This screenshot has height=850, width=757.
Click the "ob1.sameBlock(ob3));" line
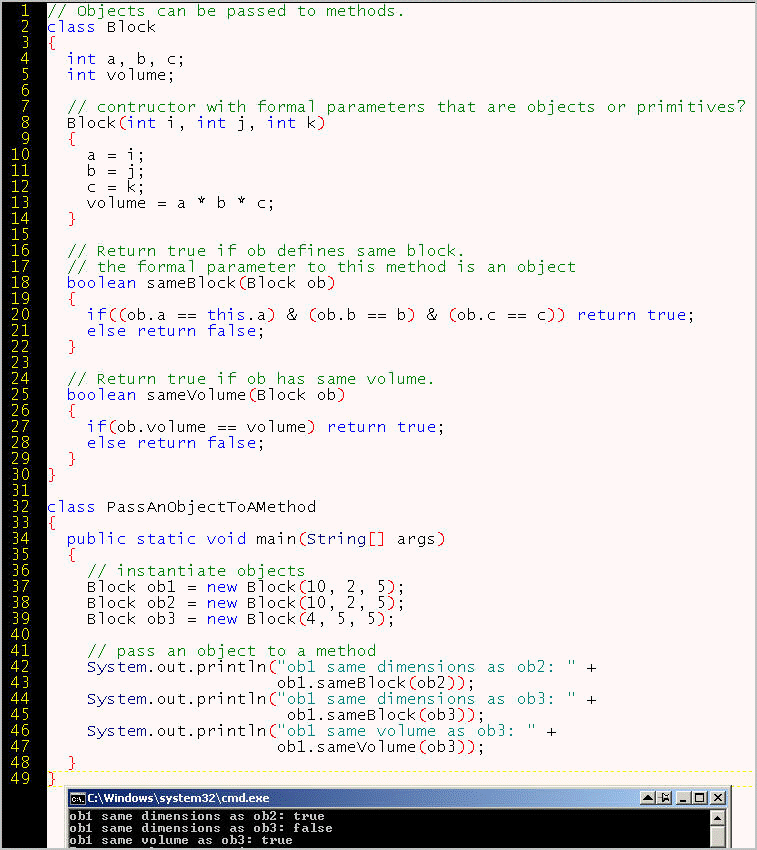pos(386,714)
